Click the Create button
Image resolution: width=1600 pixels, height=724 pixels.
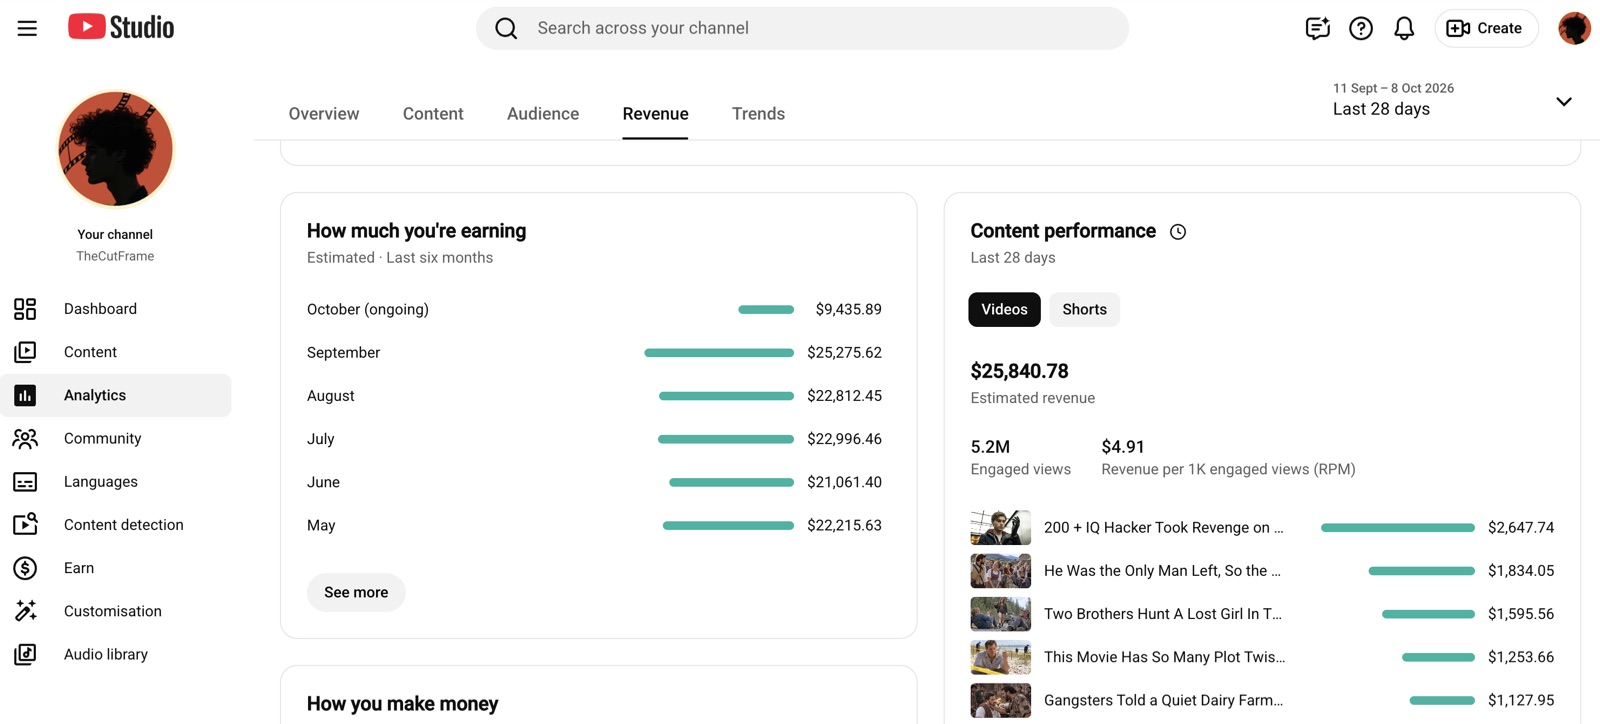[x=1486, y=28]
